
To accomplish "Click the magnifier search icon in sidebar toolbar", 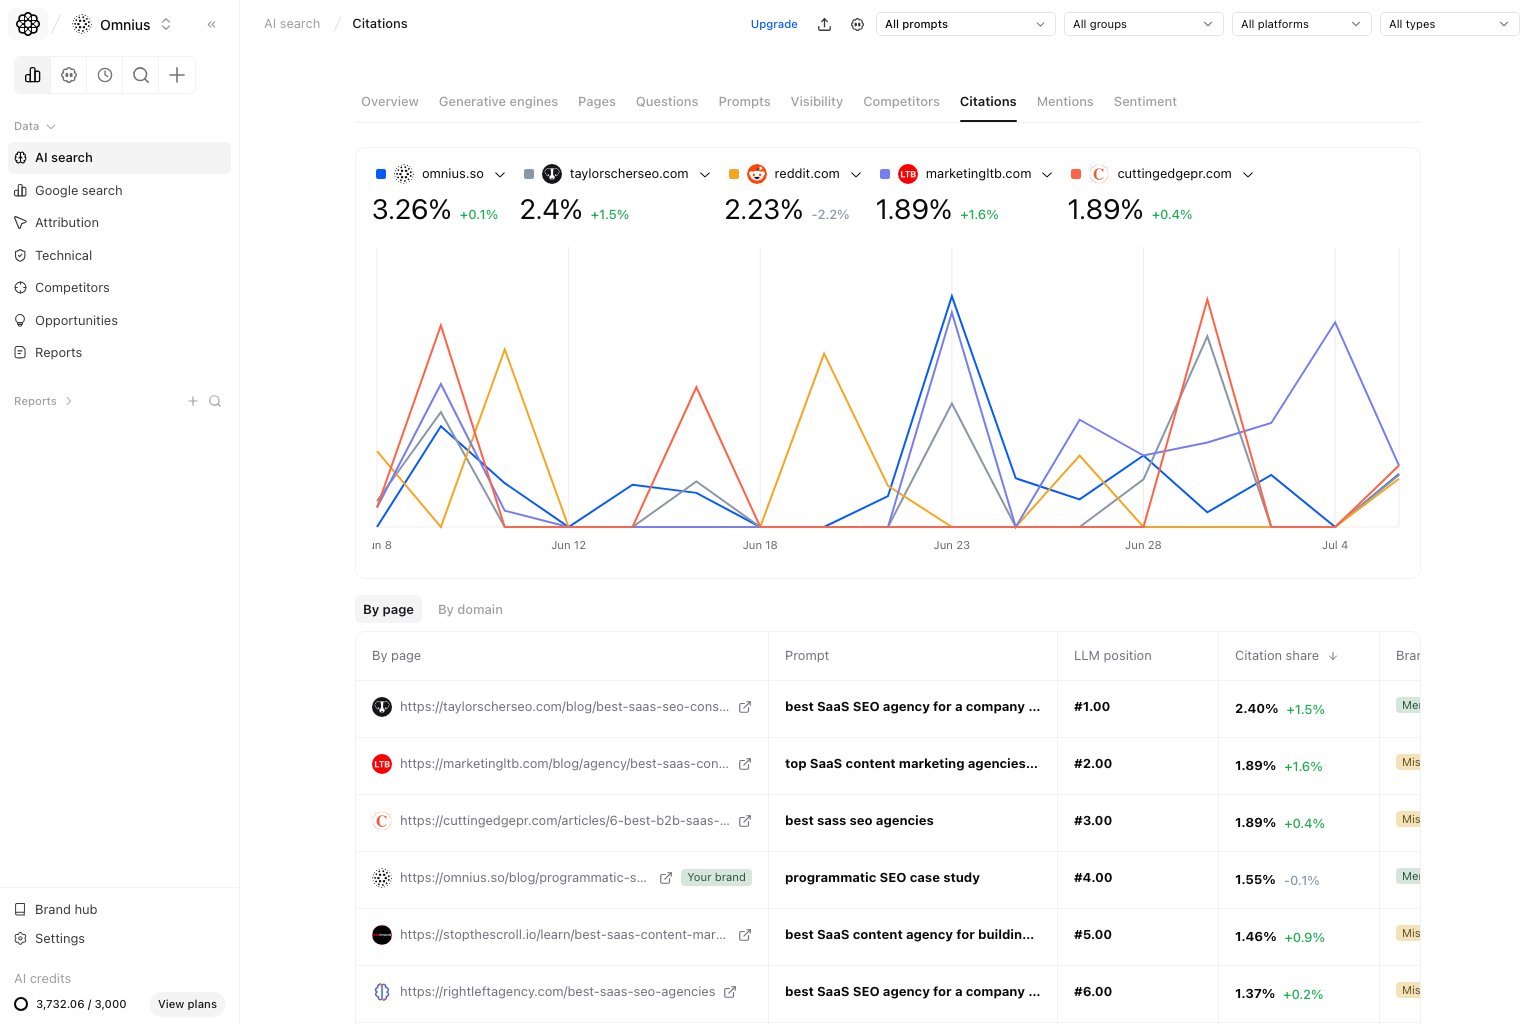I will coord(141,75).
